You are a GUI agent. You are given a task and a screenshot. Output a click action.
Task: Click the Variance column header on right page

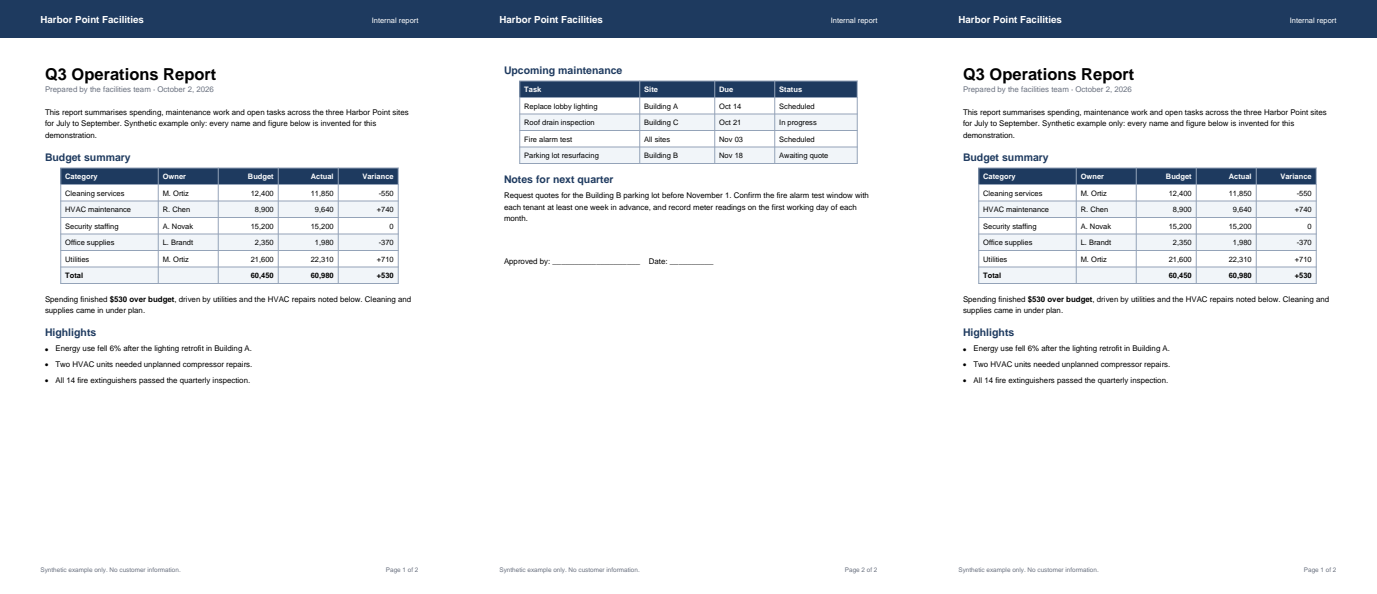1287,176
